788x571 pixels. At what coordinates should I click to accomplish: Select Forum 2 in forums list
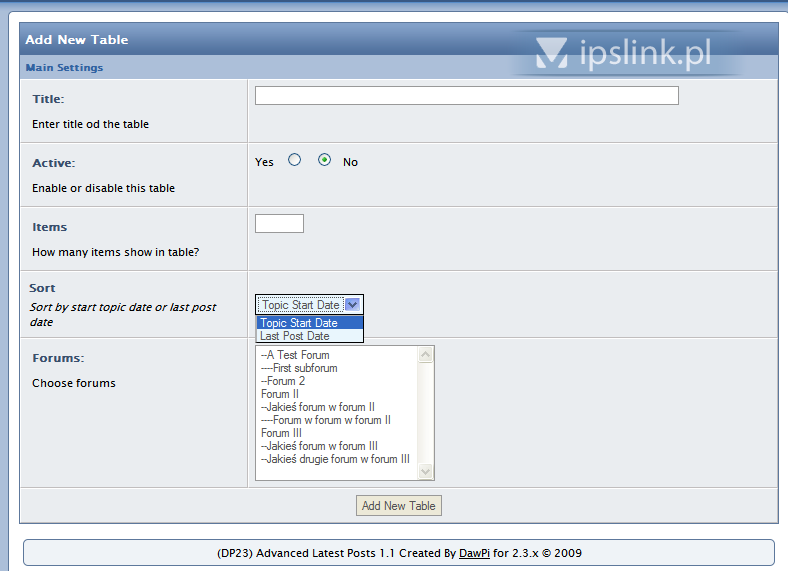point(284,381)
